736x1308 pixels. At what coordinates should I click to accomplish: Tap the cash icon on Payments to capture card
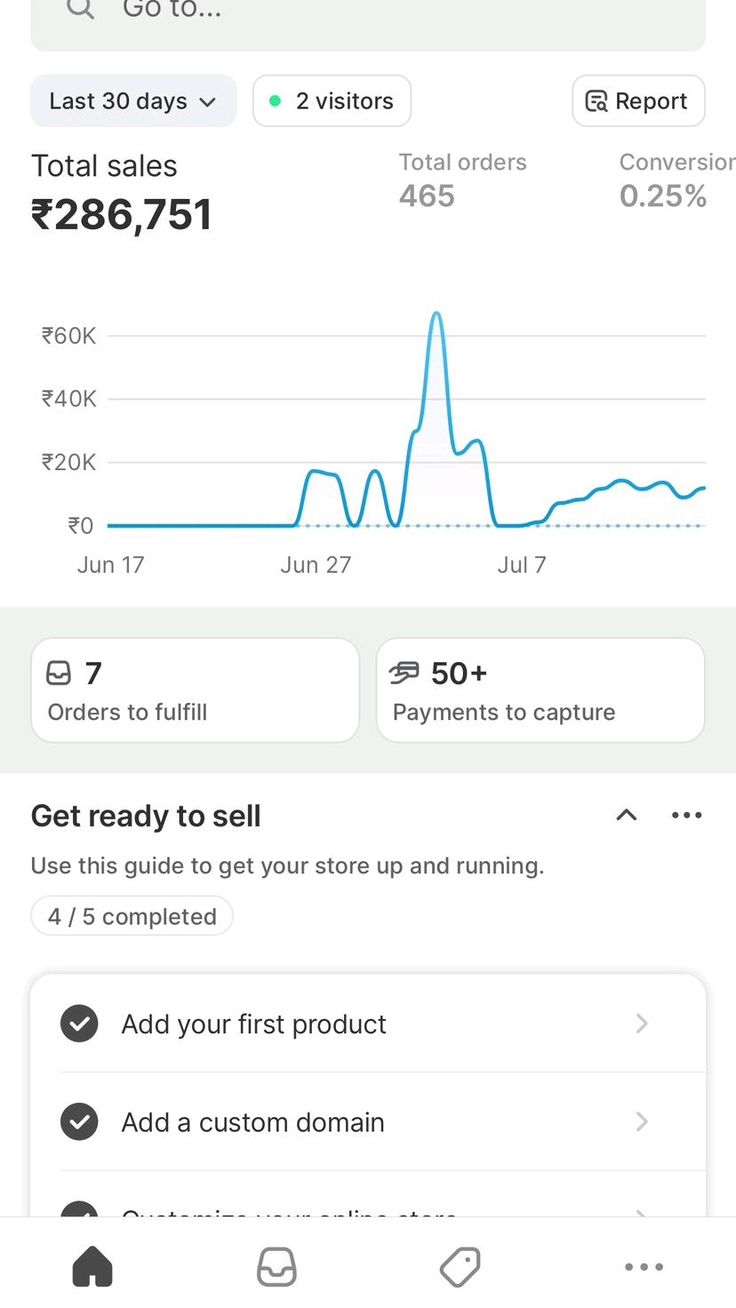(404, 674)
